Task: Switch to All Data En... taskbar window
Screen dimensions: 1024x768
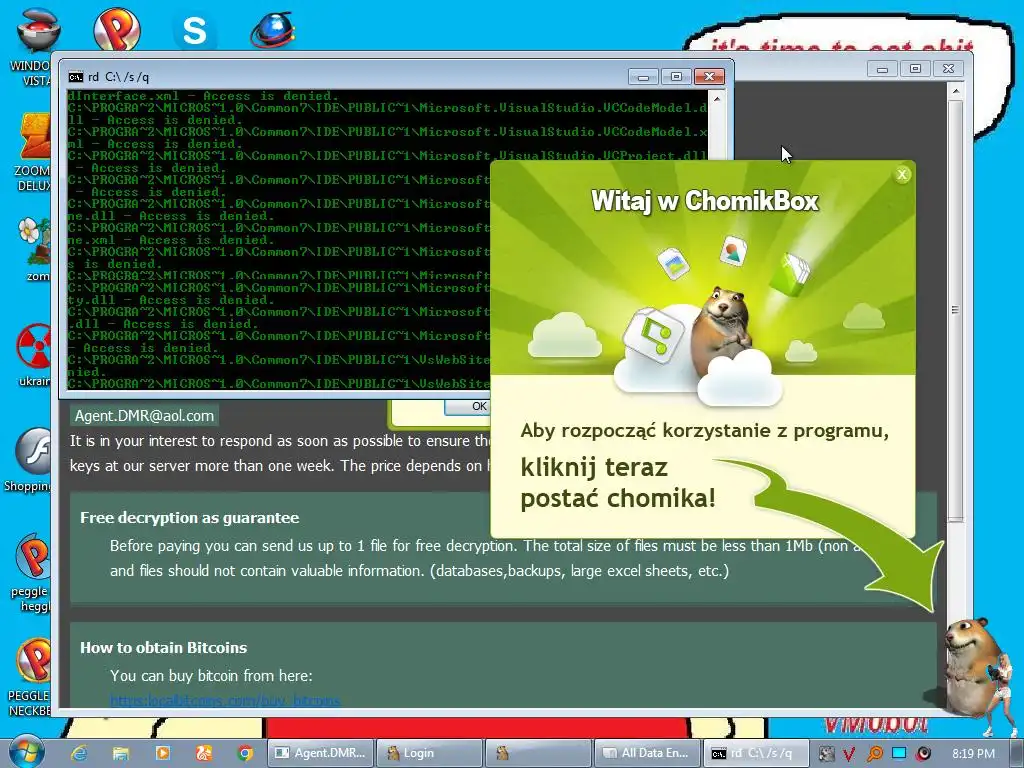Action: point(646,753)
